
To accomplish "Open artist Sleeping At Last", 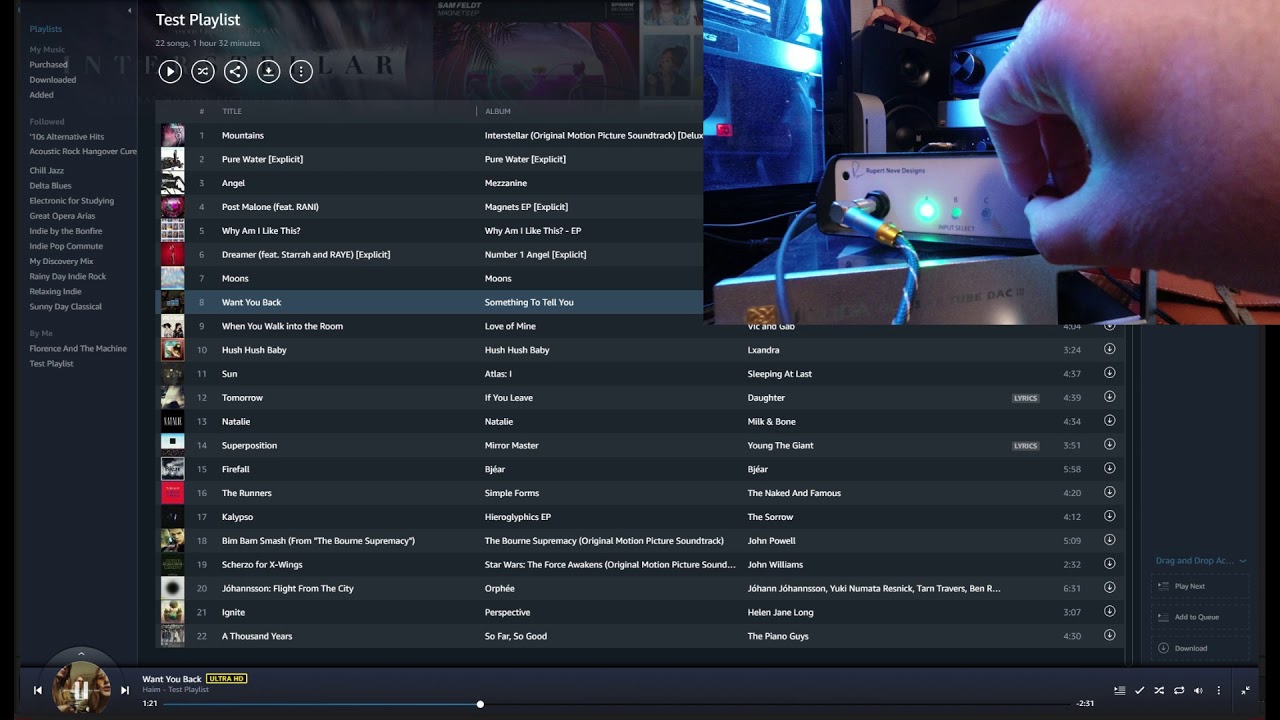I will click(x=780, y=374).
